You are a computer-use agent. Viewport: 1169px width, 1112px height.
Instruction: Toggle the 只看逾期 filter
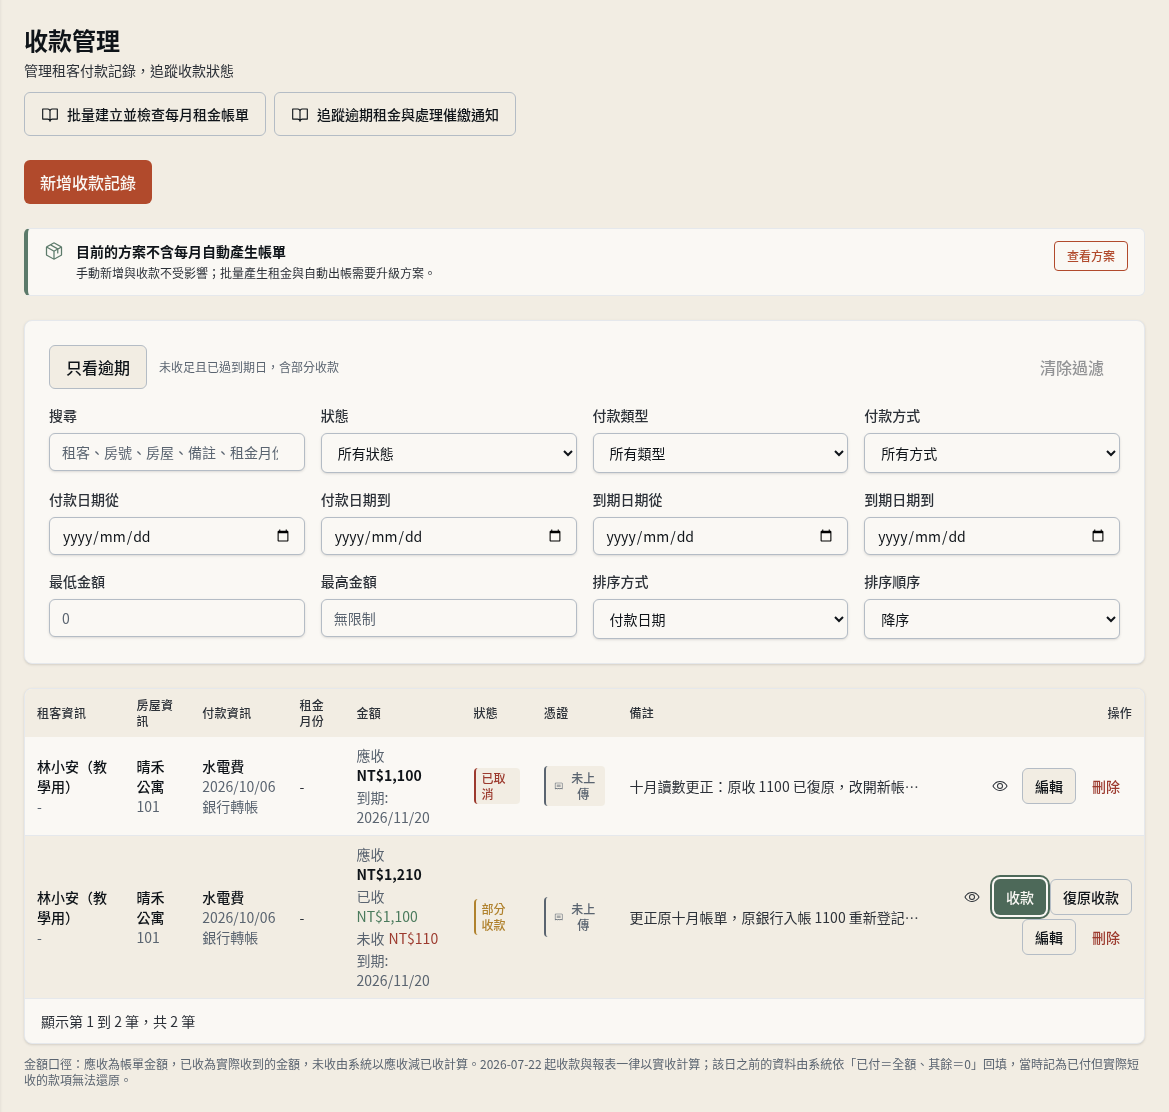click(x=98, y=367)
